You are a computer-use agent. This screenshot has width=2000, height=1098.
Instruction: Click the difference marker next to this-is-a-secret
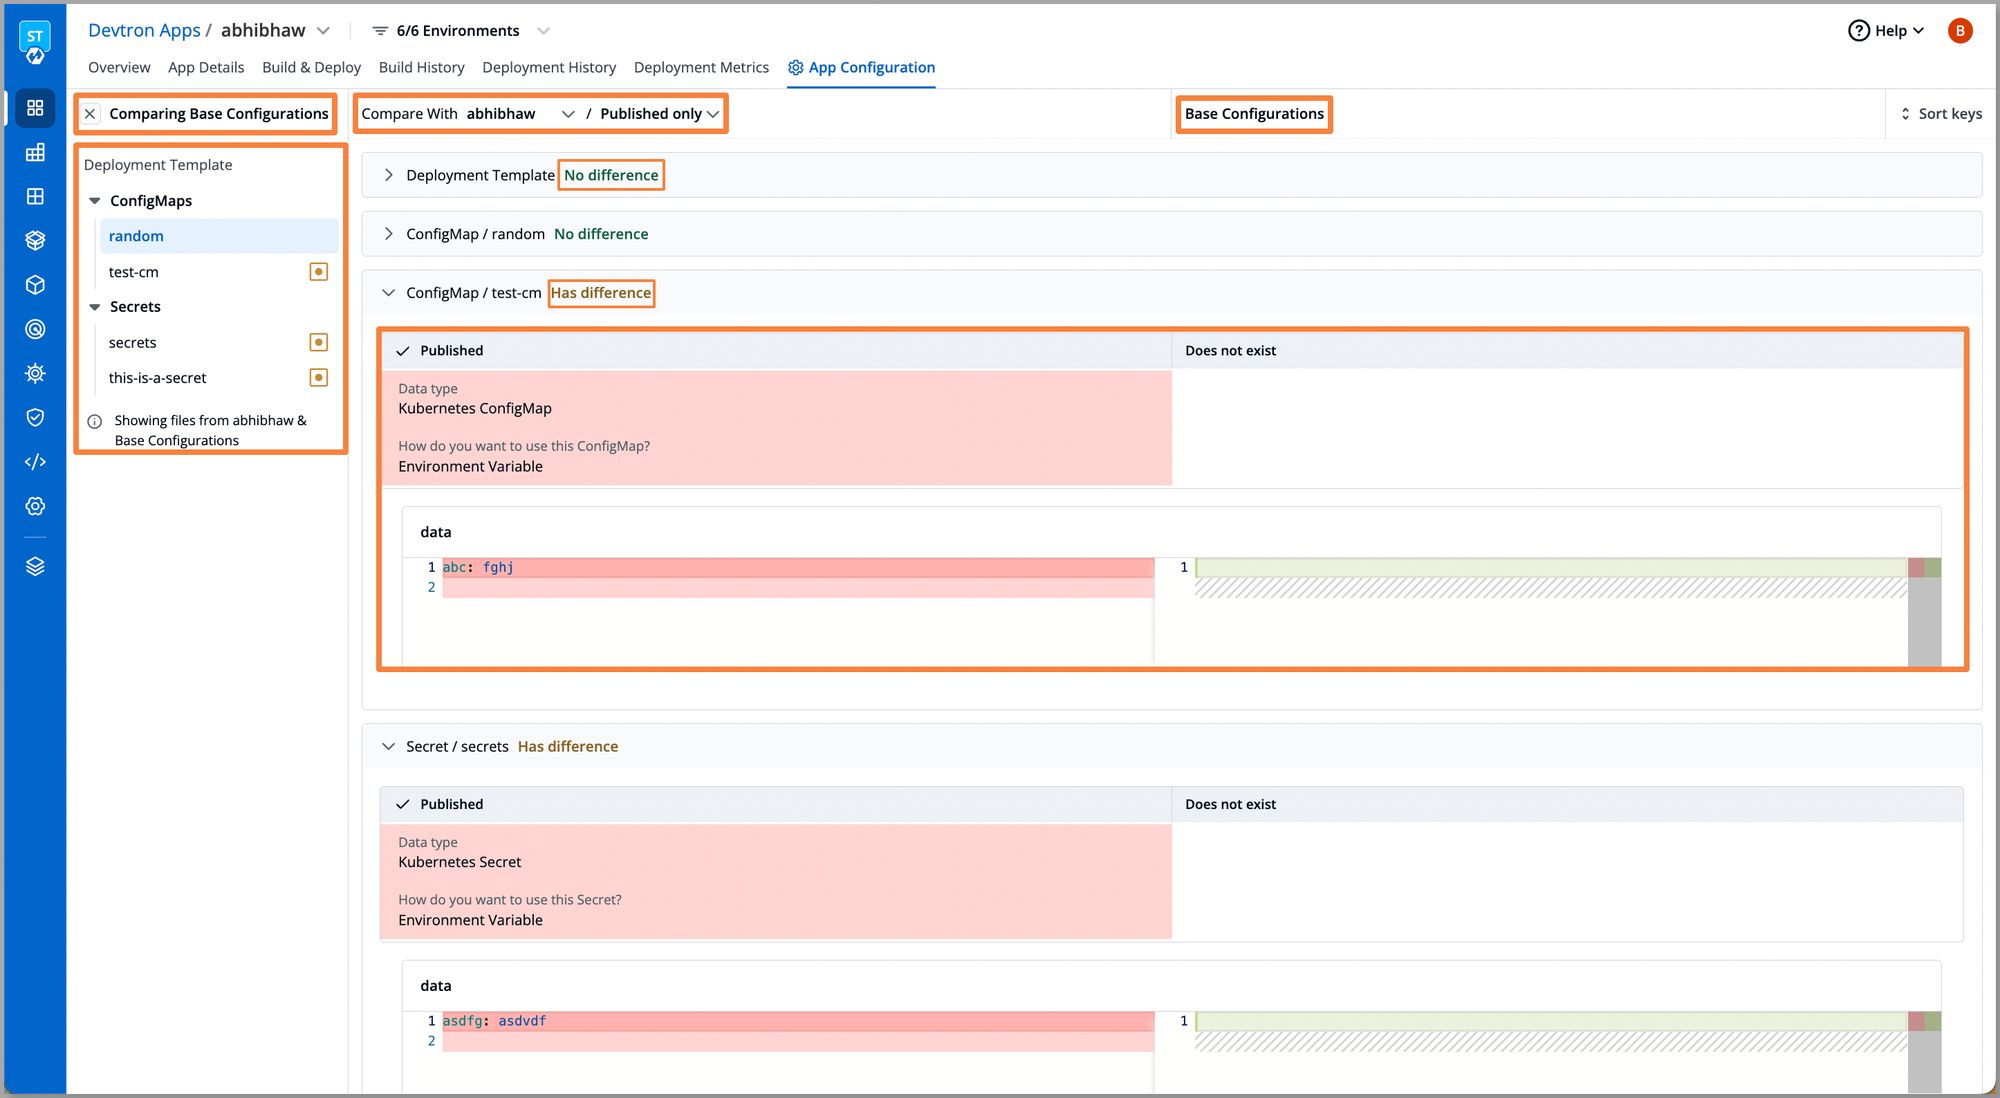click(319, 378)
